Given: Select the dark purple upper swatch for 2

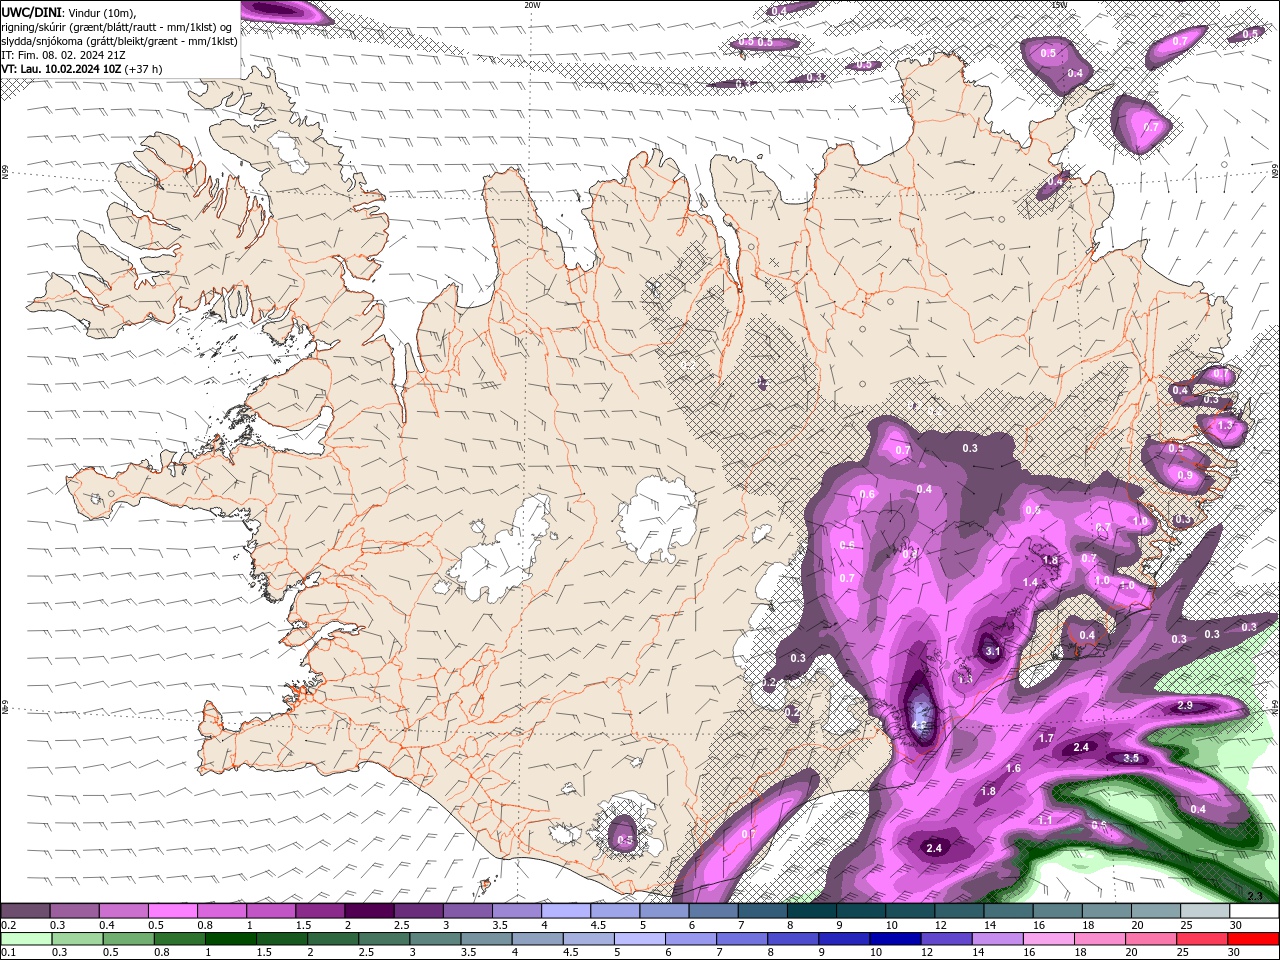Looking at the screenshot, I should pyautogui.click(x=369, y=911).
